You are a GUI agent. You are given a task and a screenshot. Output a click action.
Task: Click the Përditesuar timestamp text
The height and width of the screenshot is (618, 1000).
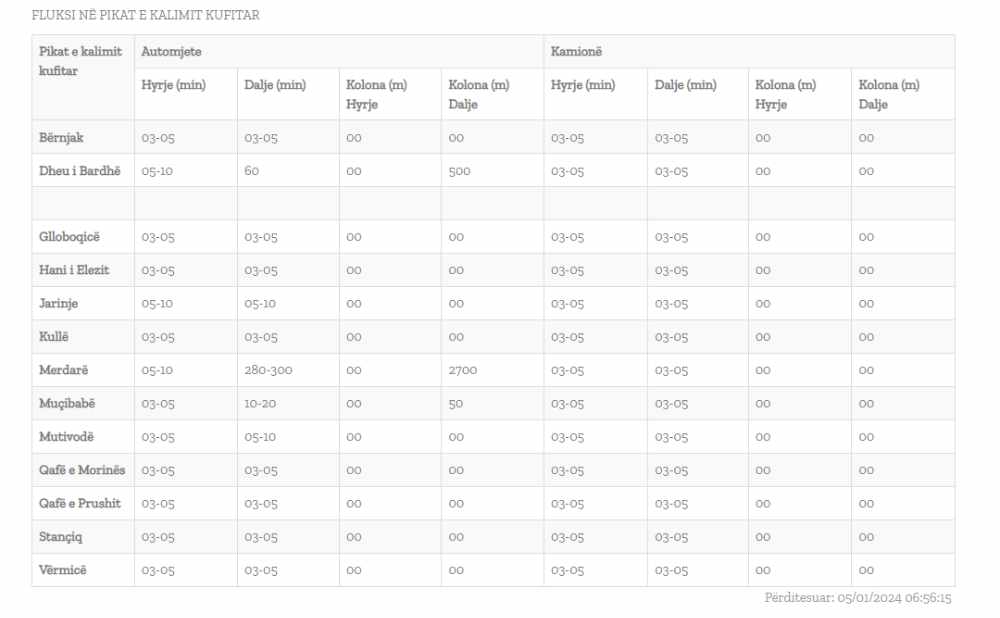(x=857, y=598)
